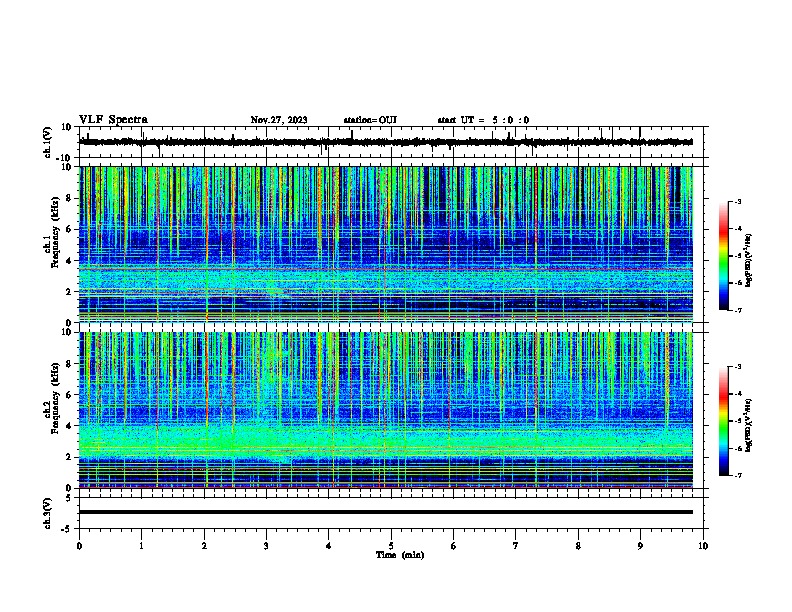Click the upper ch.1 color scale bar

724,256
